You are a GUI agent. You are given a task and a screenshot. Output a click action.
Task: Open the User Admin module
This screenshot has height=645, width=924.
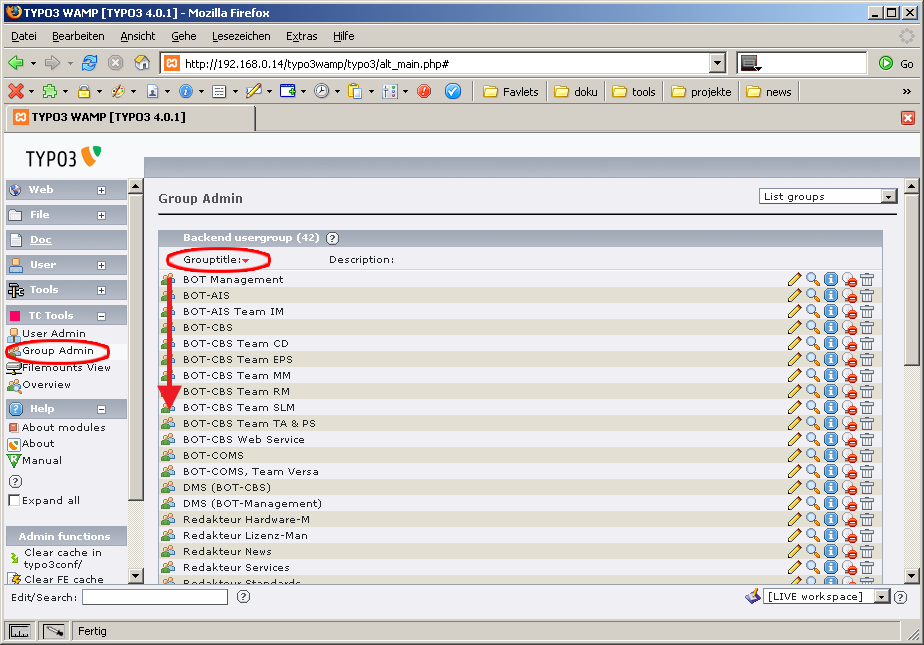(54, 333)
